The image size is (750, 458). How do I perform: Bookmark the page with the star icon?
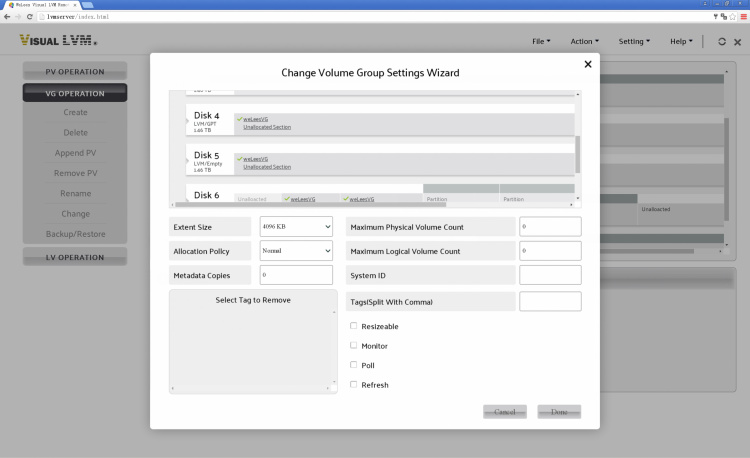pyautogui.click(x=732, y=17)
